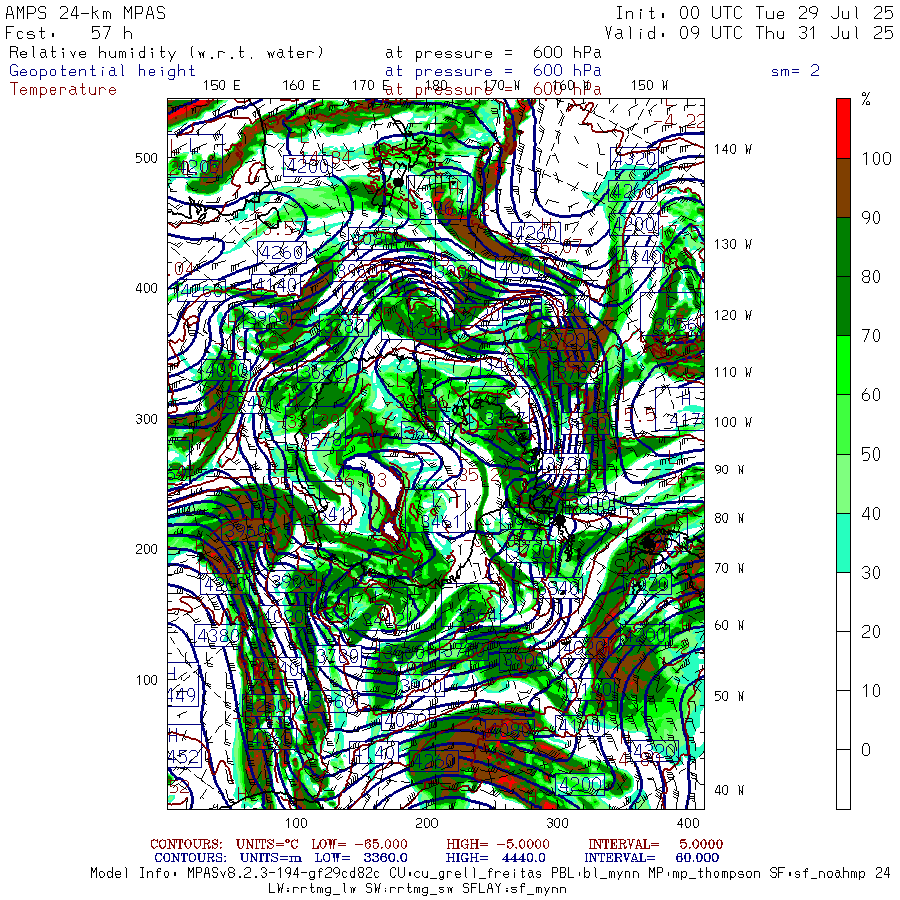Viewport: 900px width, 900px height.
Task: Click the blue "at pressure = 600 hPa" text
Action: tap(493, 71)
